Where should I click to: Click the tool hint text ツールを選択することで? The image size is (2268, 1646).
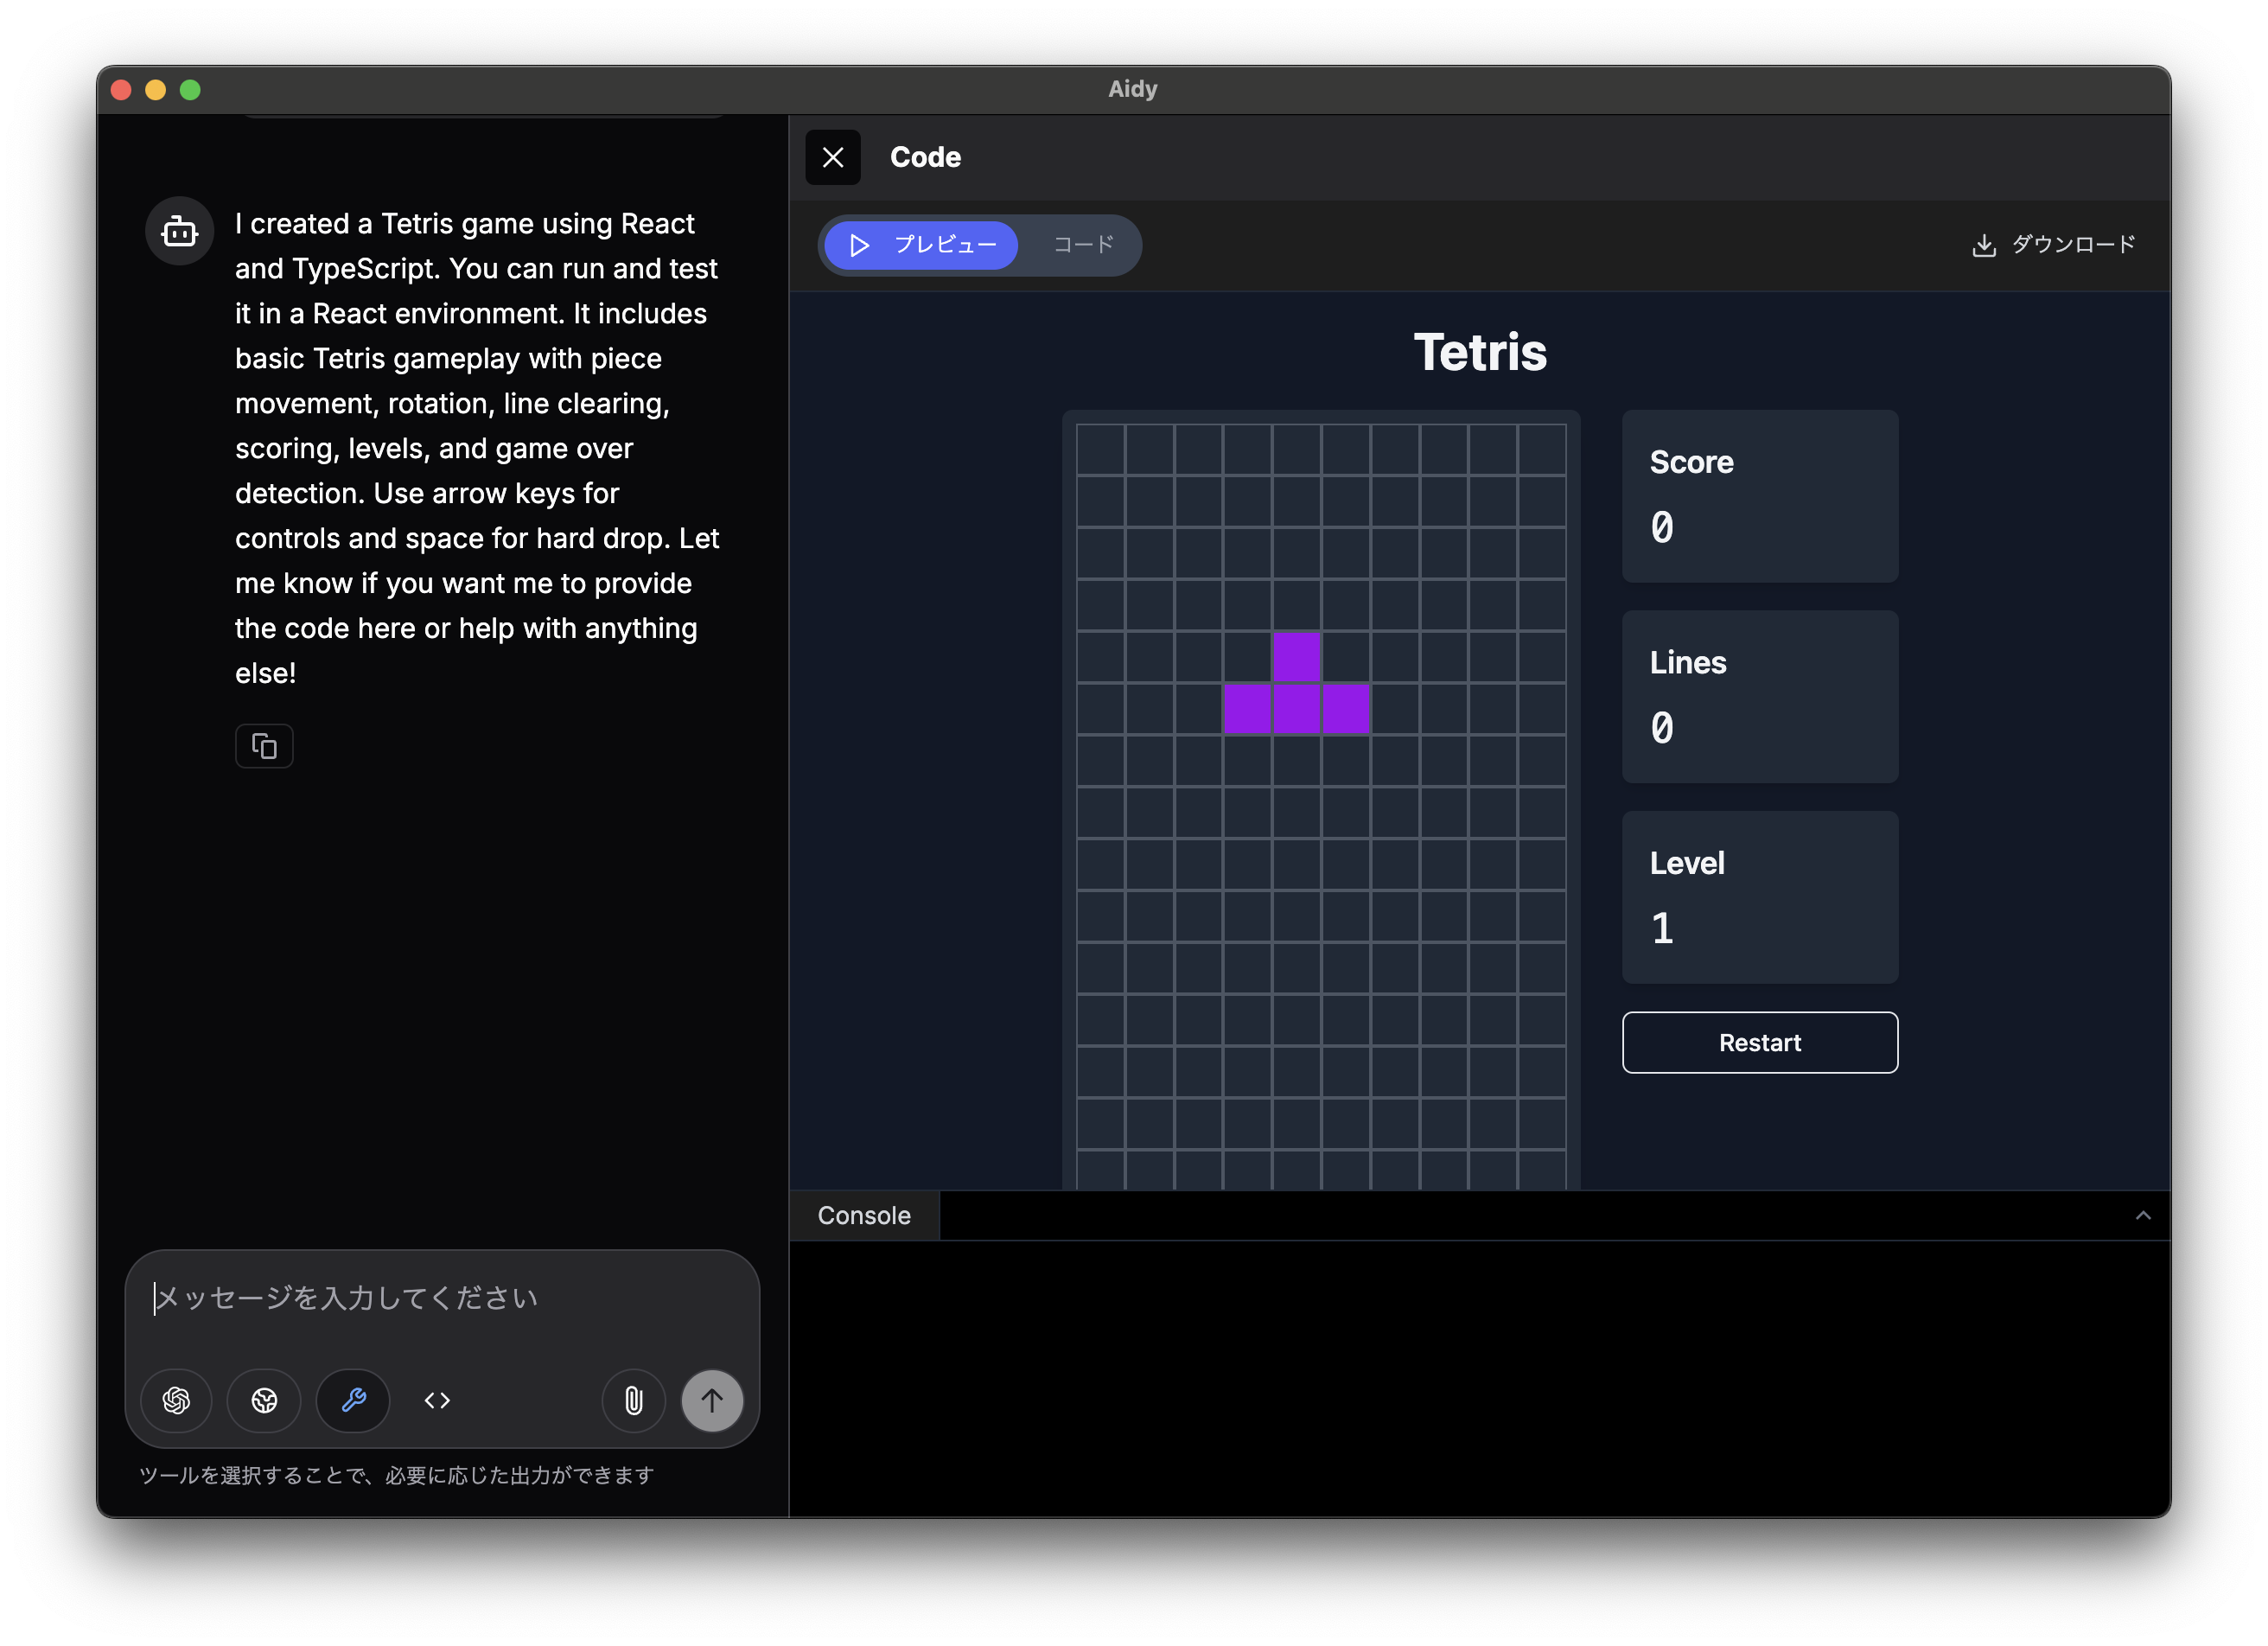point(395,1475)
